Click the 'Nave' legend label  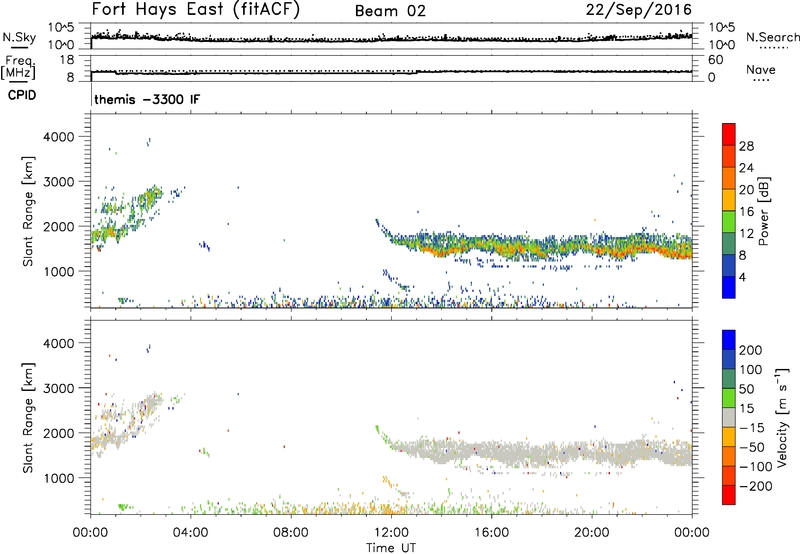coord(761,70)
